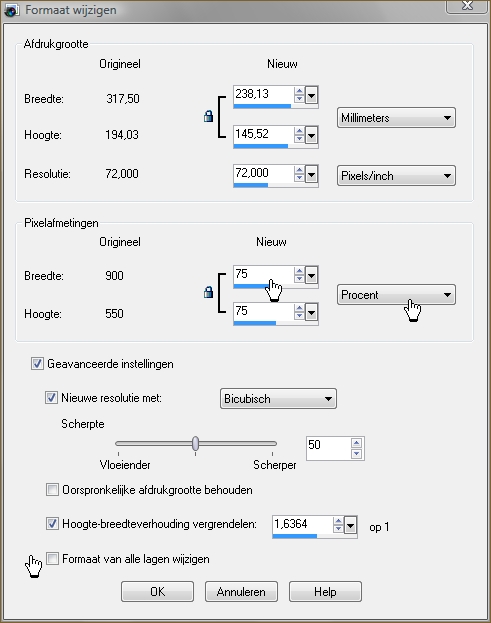Viewport: 491px width, 623px height.
Task: Open the Bicubisch resampling dropdown
Action: coord(278,399)
